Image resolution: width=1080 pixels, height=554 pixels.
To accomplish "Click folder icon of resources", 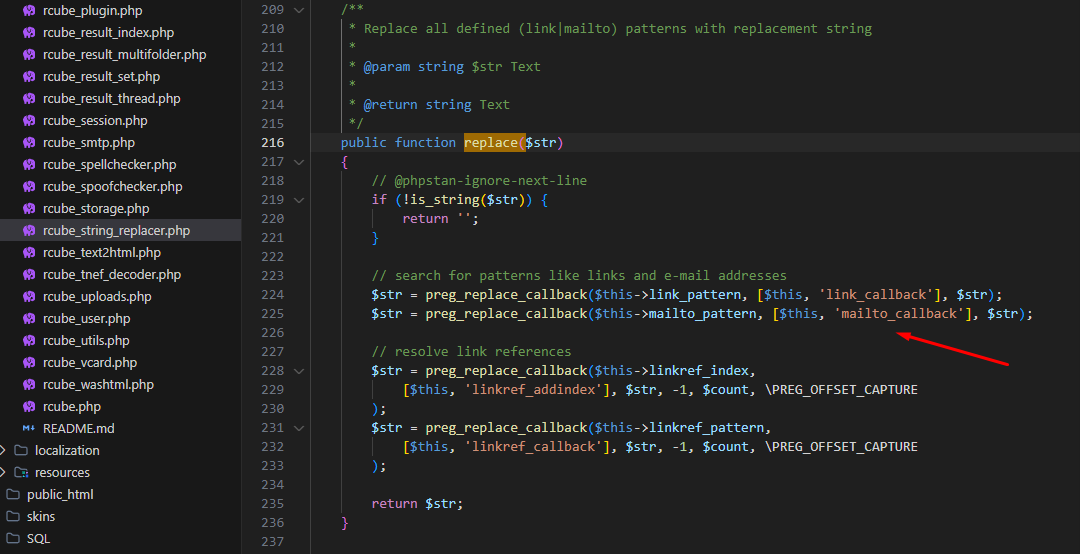I will click(21, 473).
